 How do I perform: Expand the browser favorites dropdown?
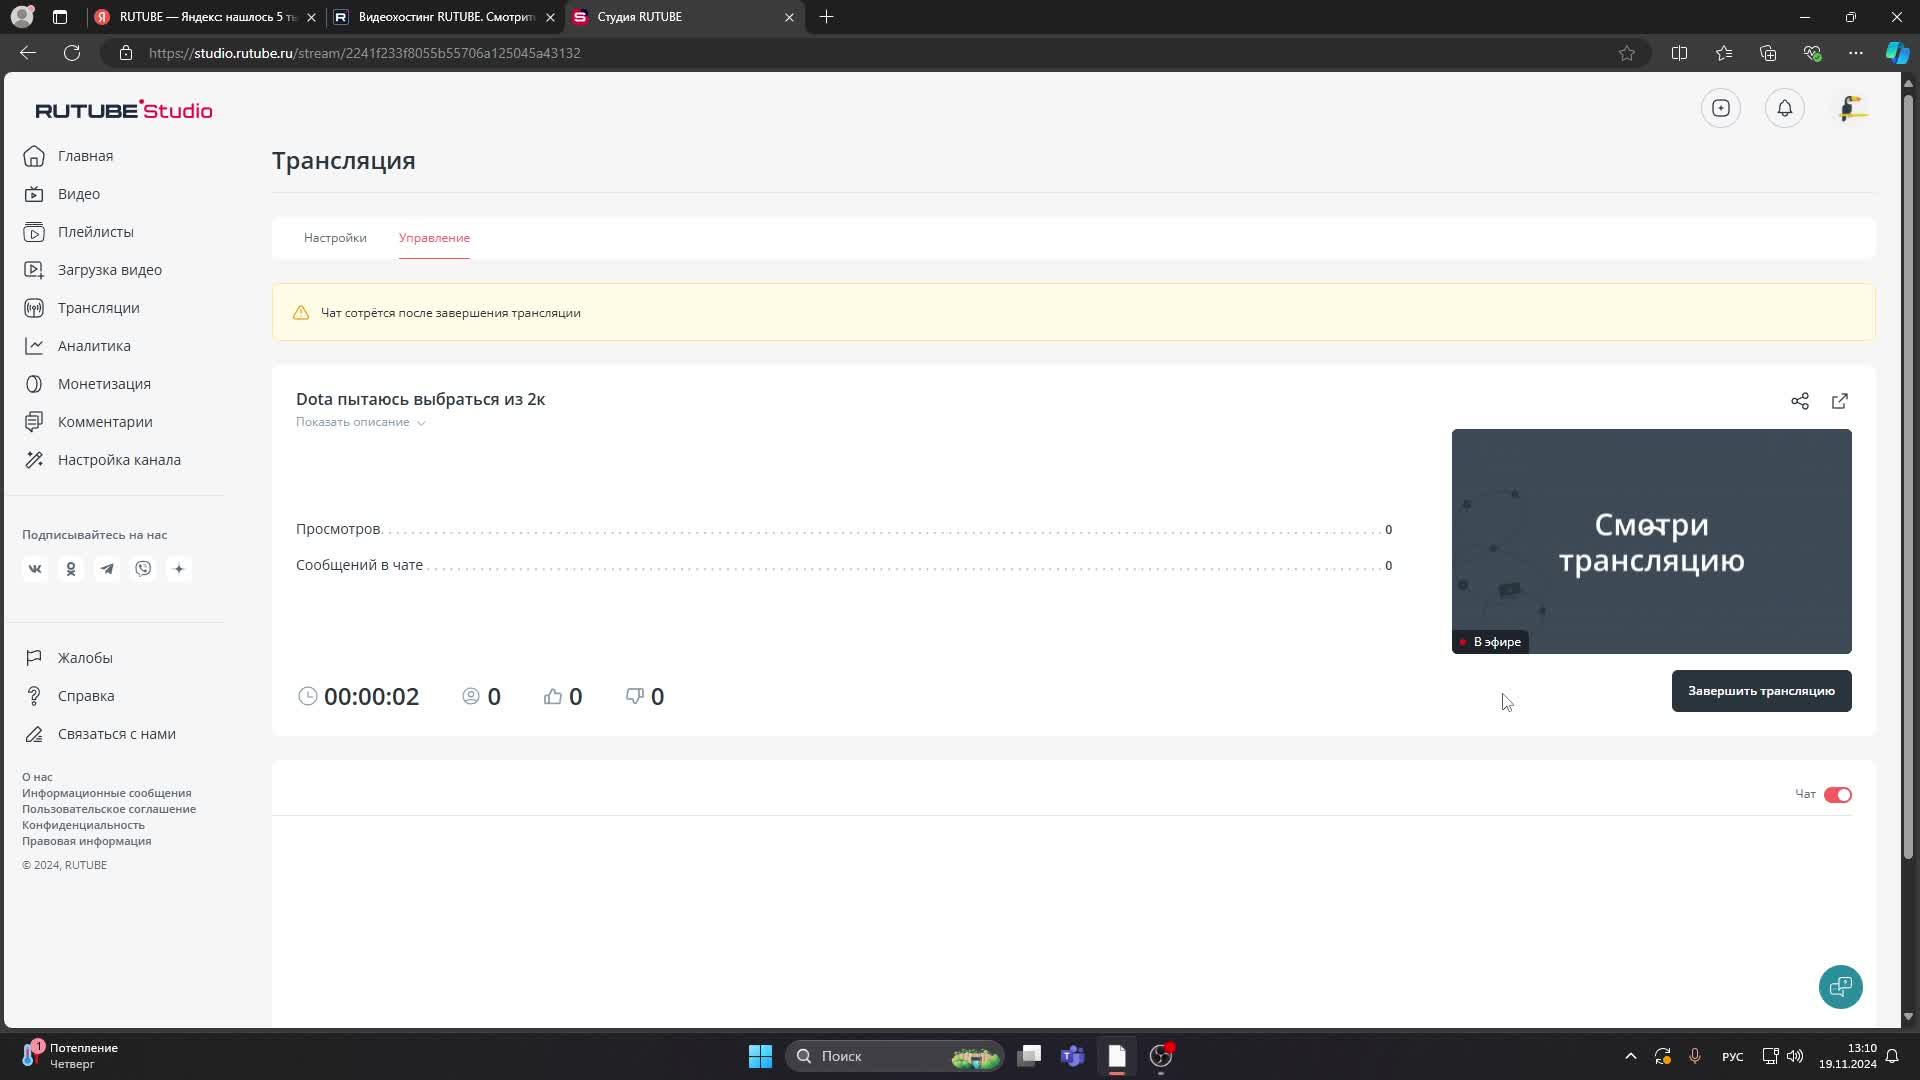pyautogui.click(x=1723, y=53)
